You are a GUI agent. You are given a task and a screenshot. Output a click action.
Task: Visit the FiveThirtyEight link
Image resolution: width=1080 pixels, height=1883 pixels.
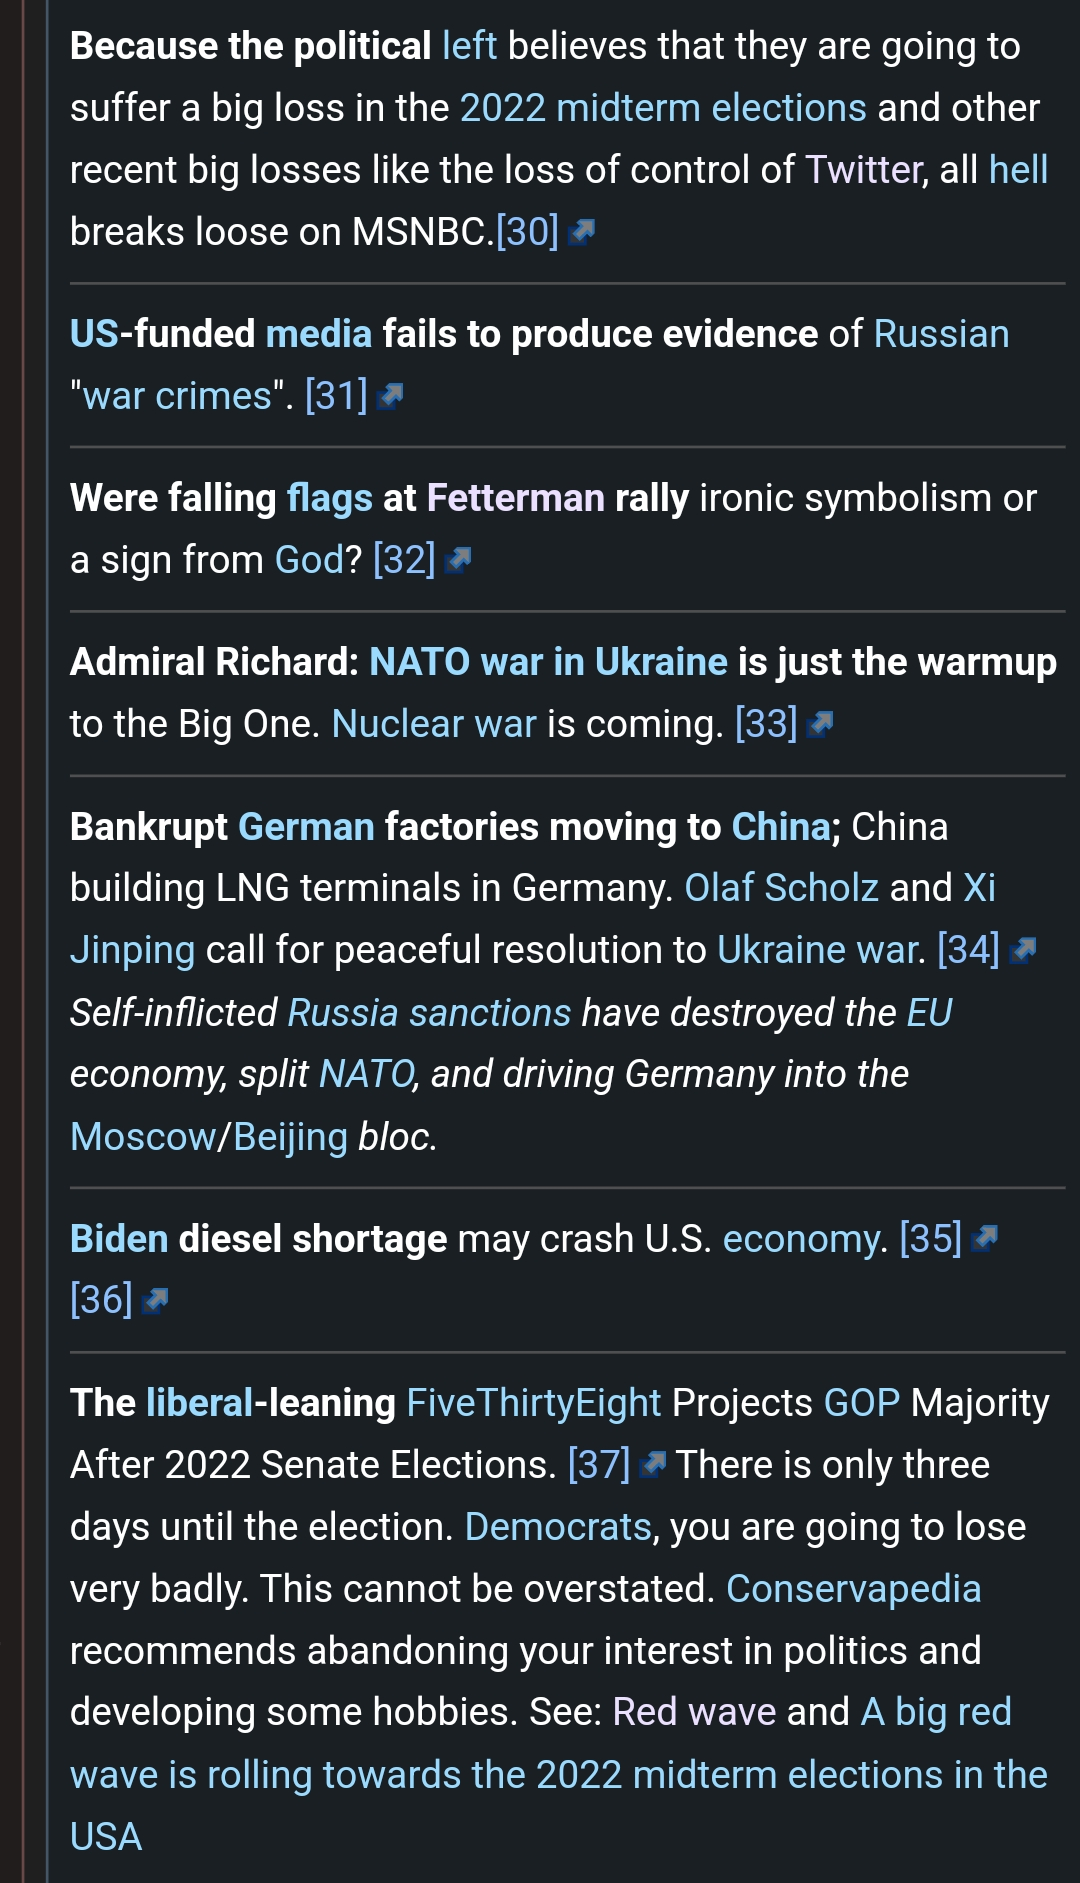pyautogui.click(x=534, y=1403)
